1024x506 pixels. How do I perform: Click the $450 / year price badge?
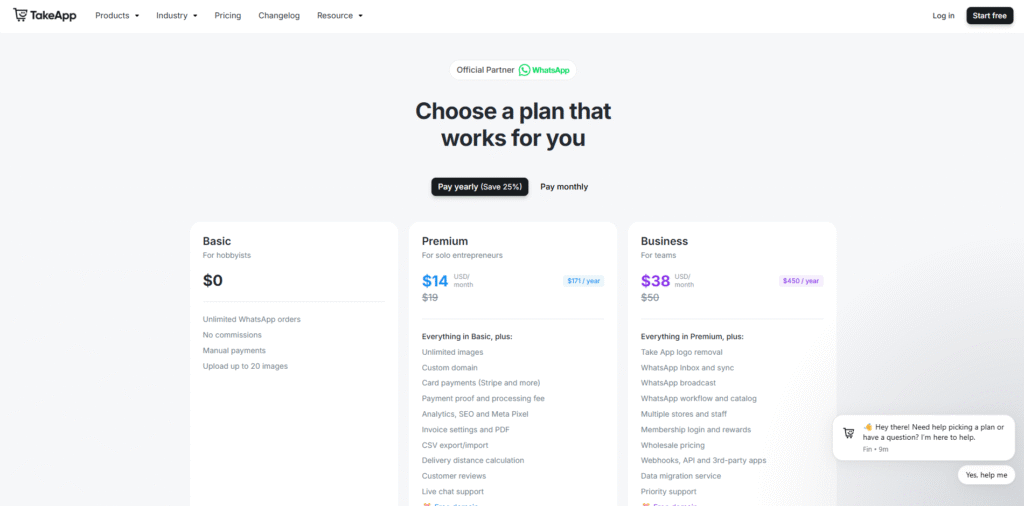click(801, 281)
